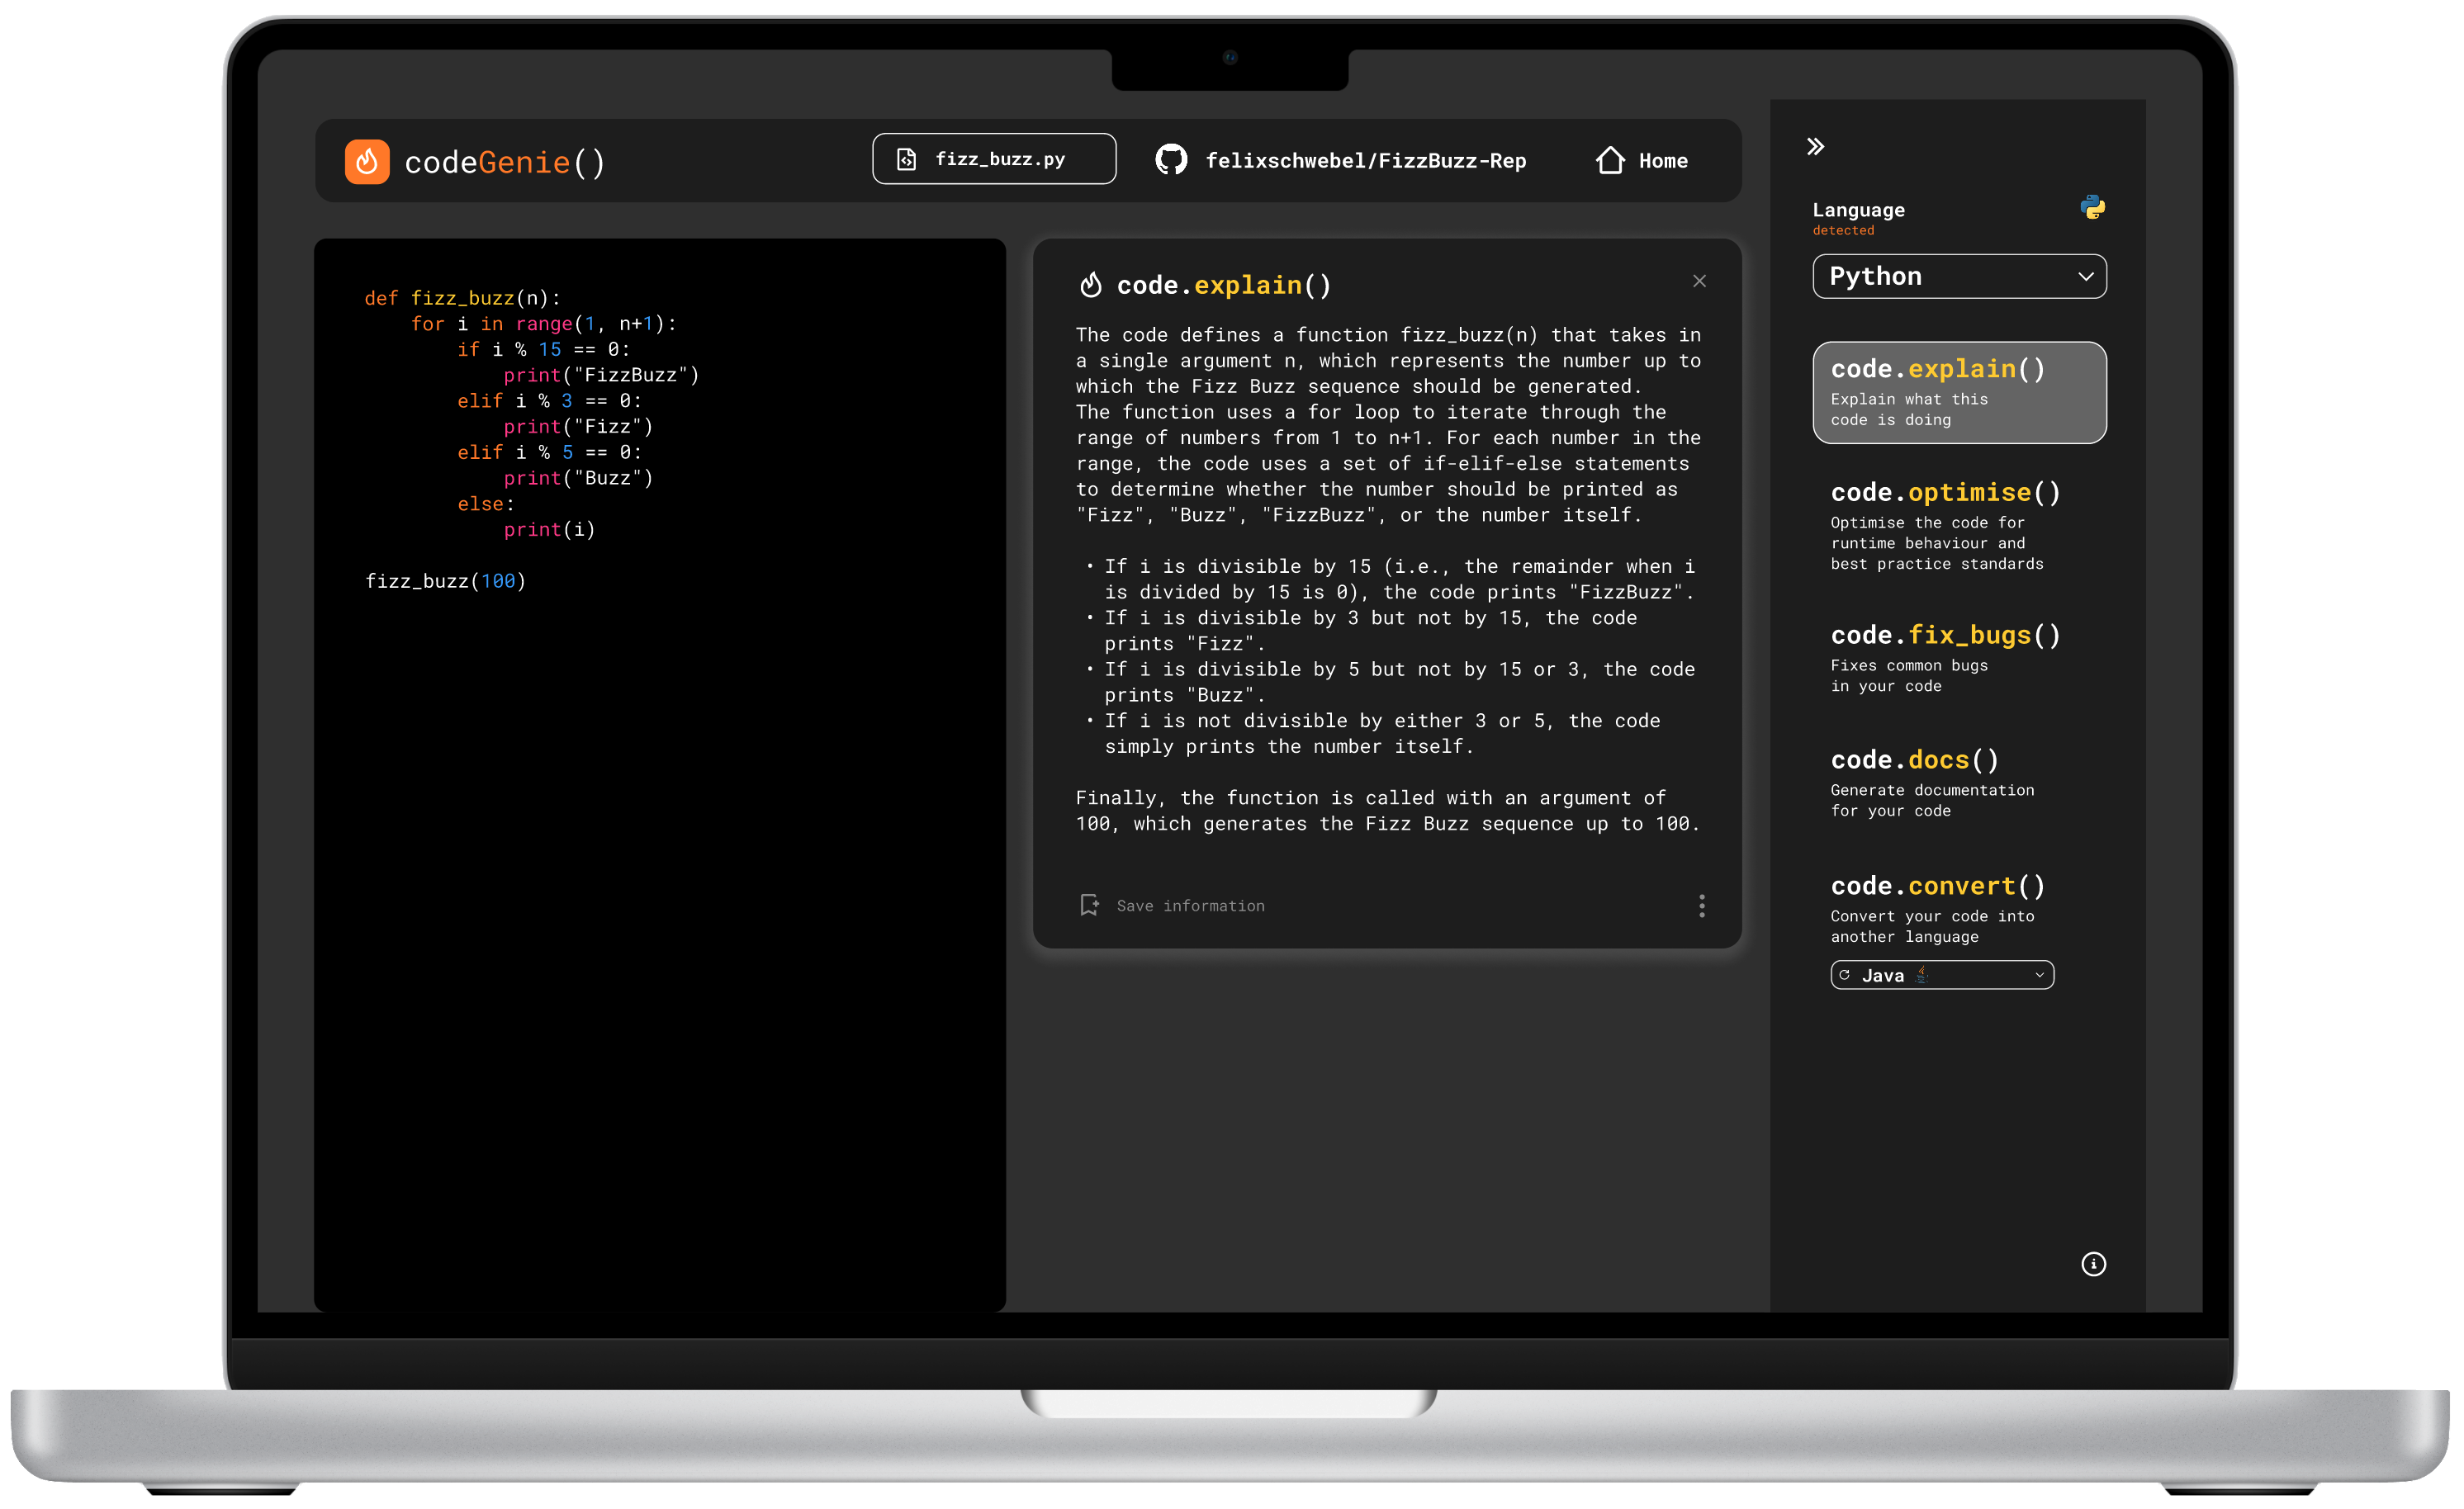Click the codeGenie flame logo

click(367, 161)
